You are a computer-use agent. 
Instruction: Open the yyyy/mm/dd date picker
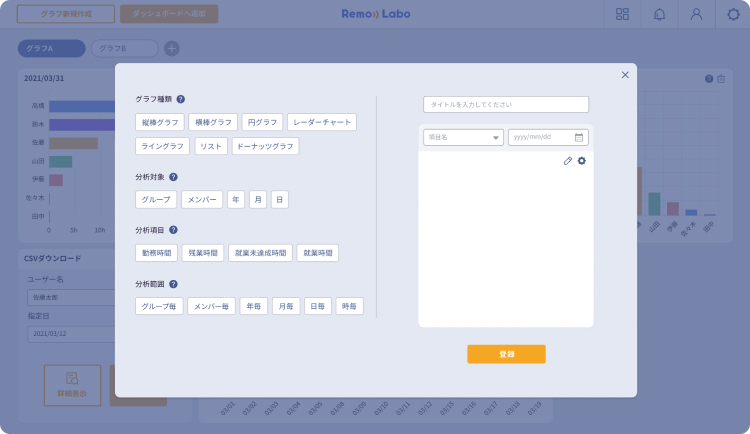click(542, 138)
